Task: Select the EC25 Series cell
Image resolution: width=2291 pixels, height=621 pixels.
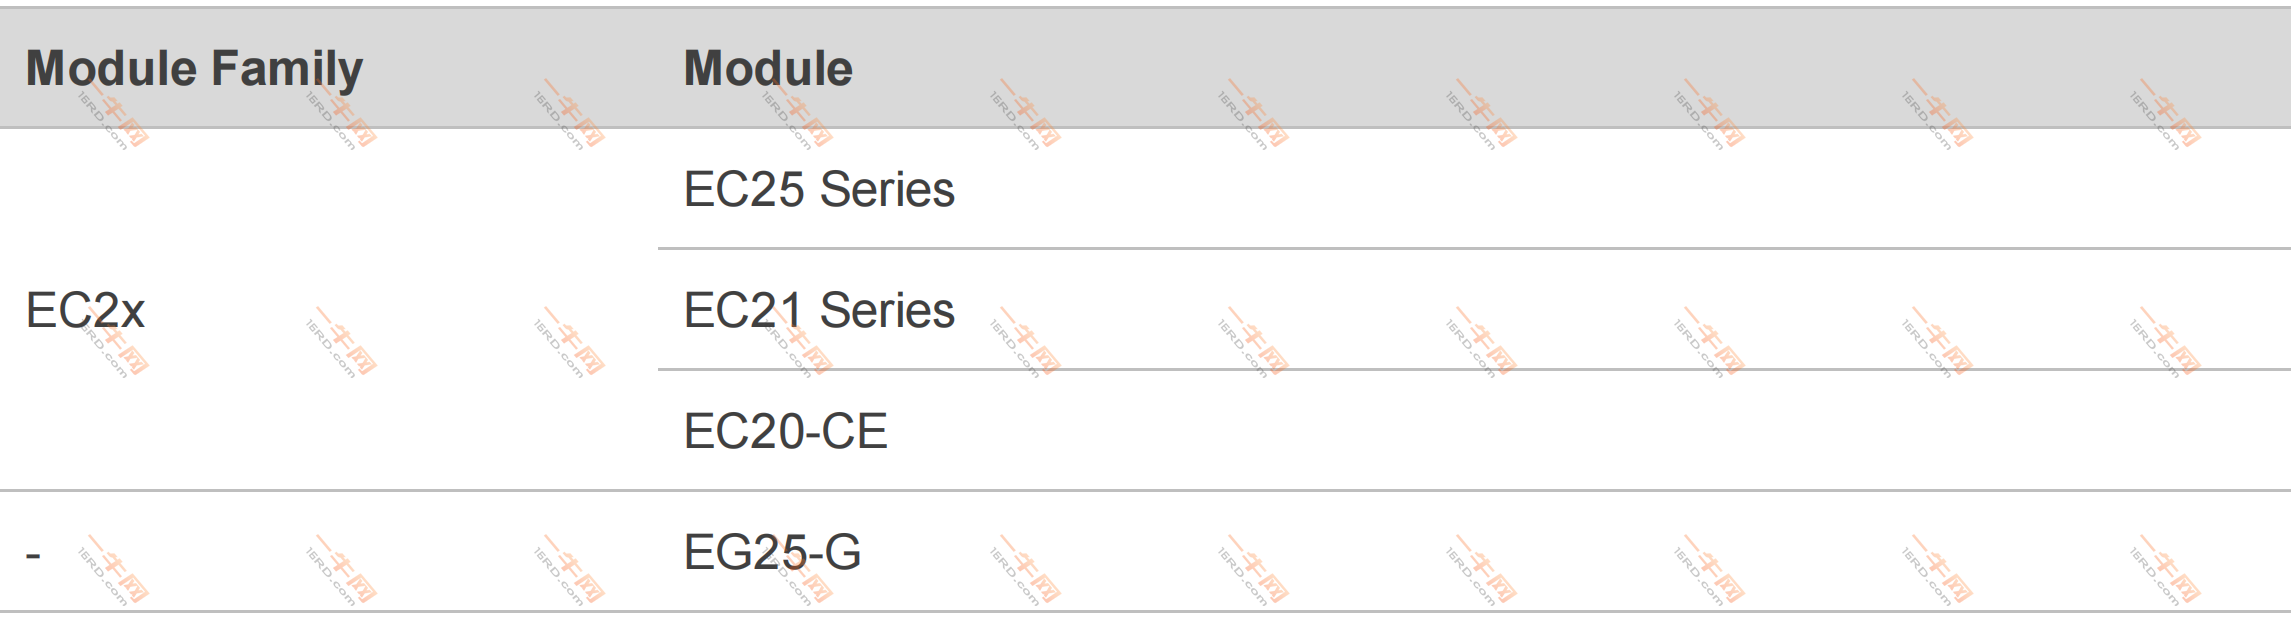Action: click(x=818, y=189)
